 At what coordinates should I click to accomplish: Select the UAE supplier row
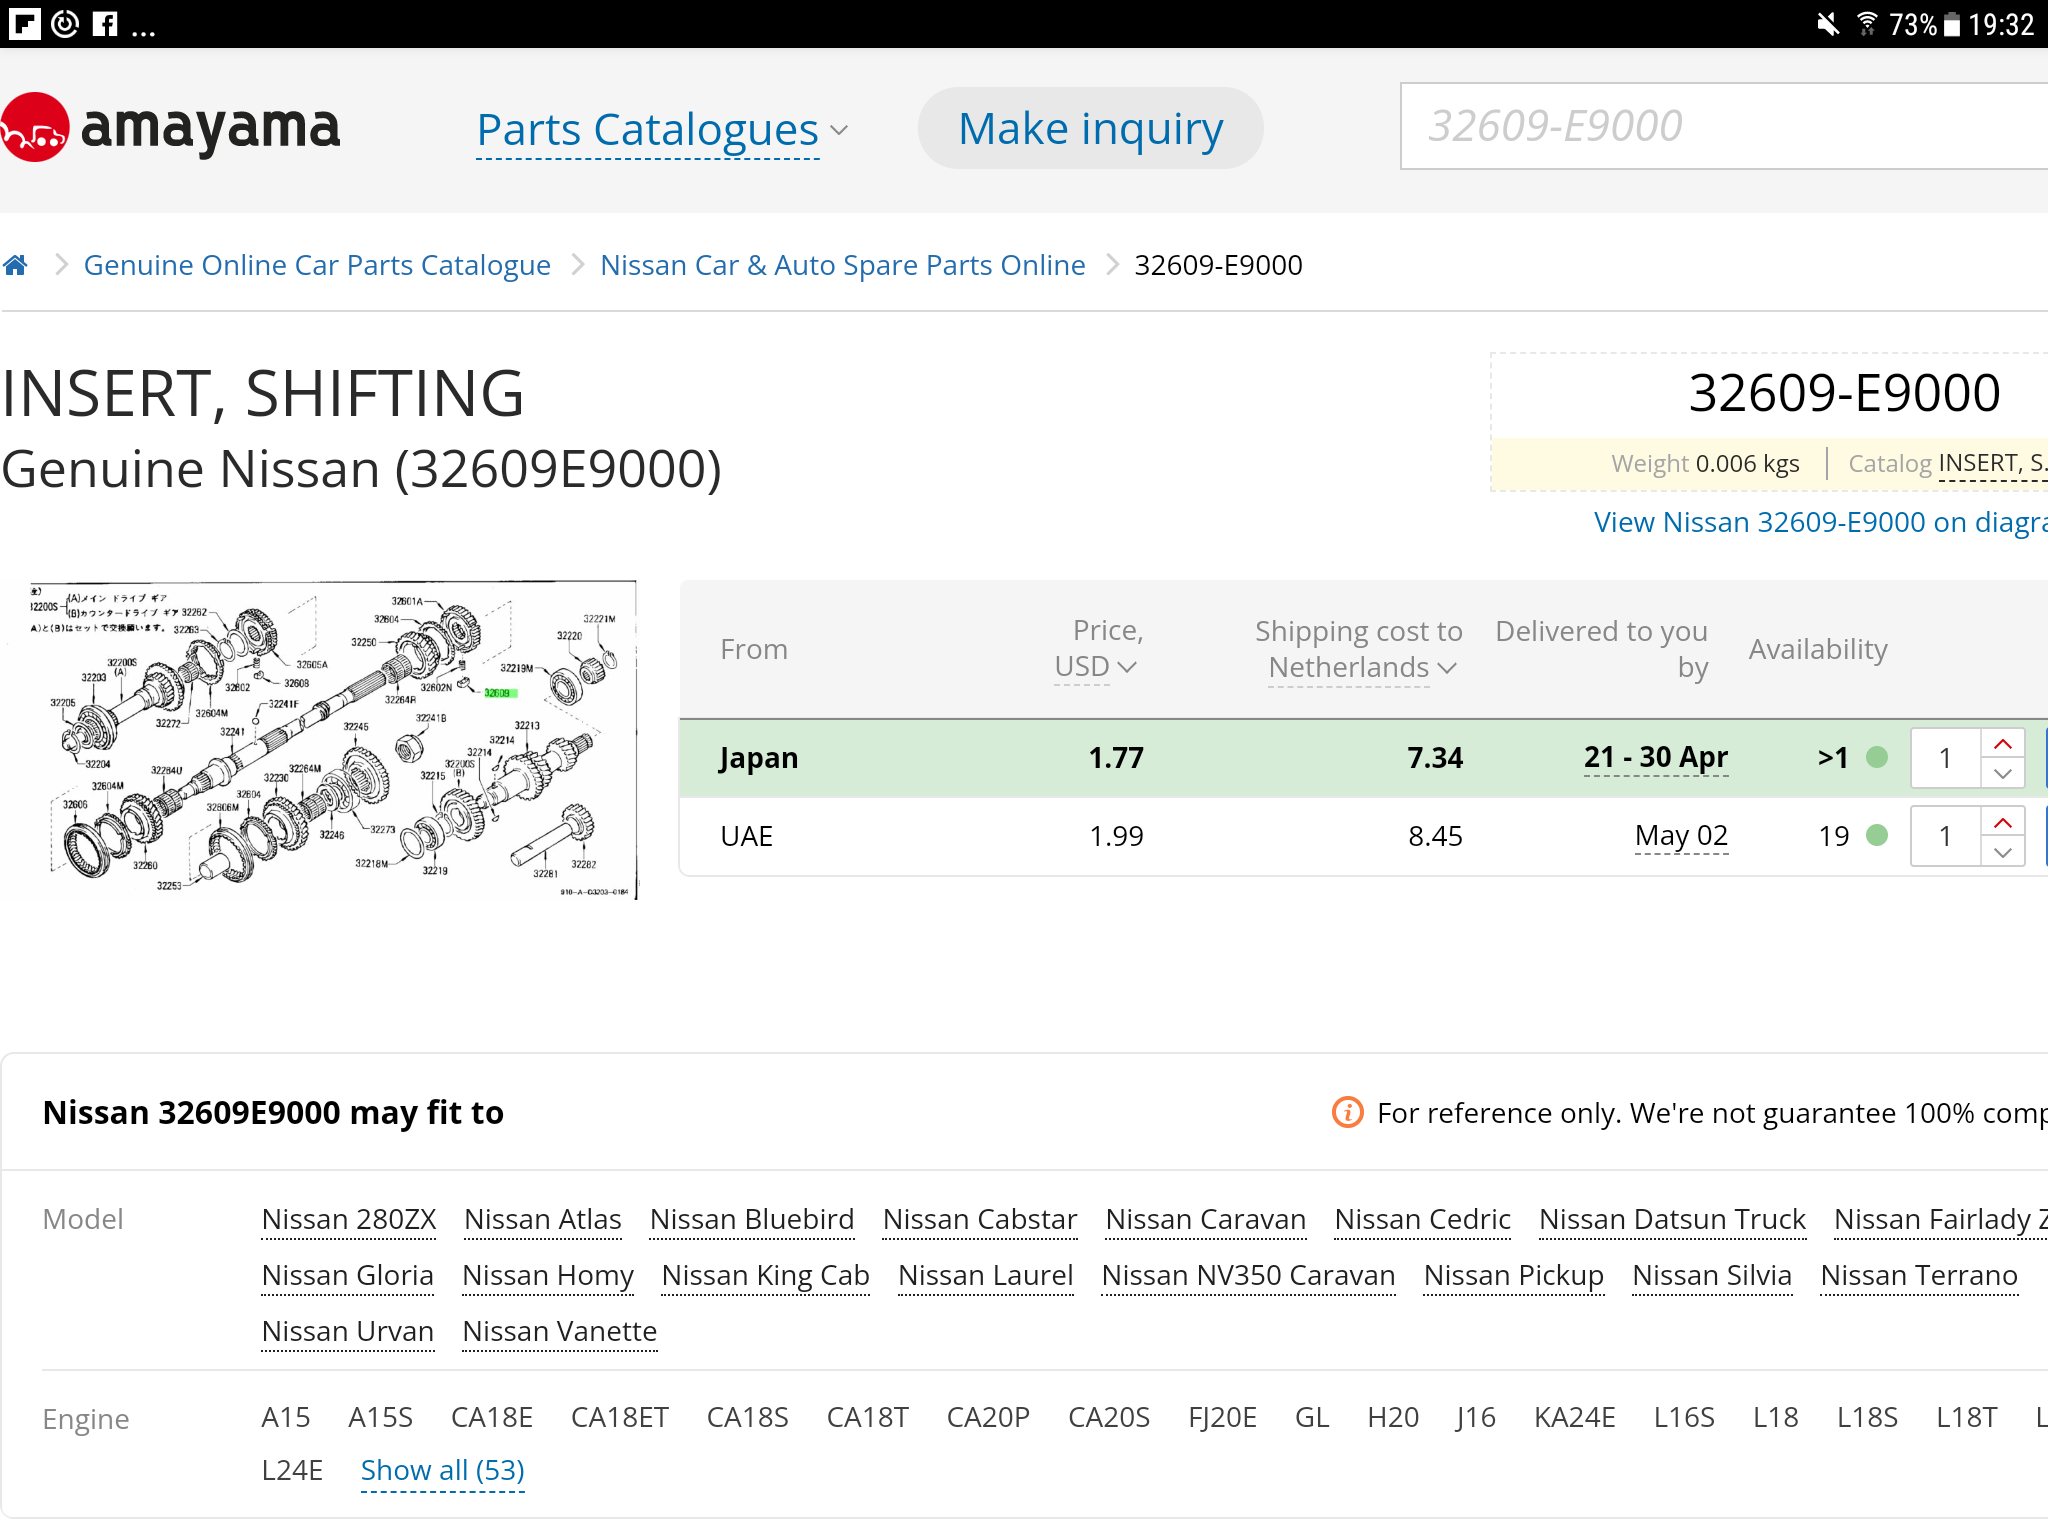[x=1364, y=836]
